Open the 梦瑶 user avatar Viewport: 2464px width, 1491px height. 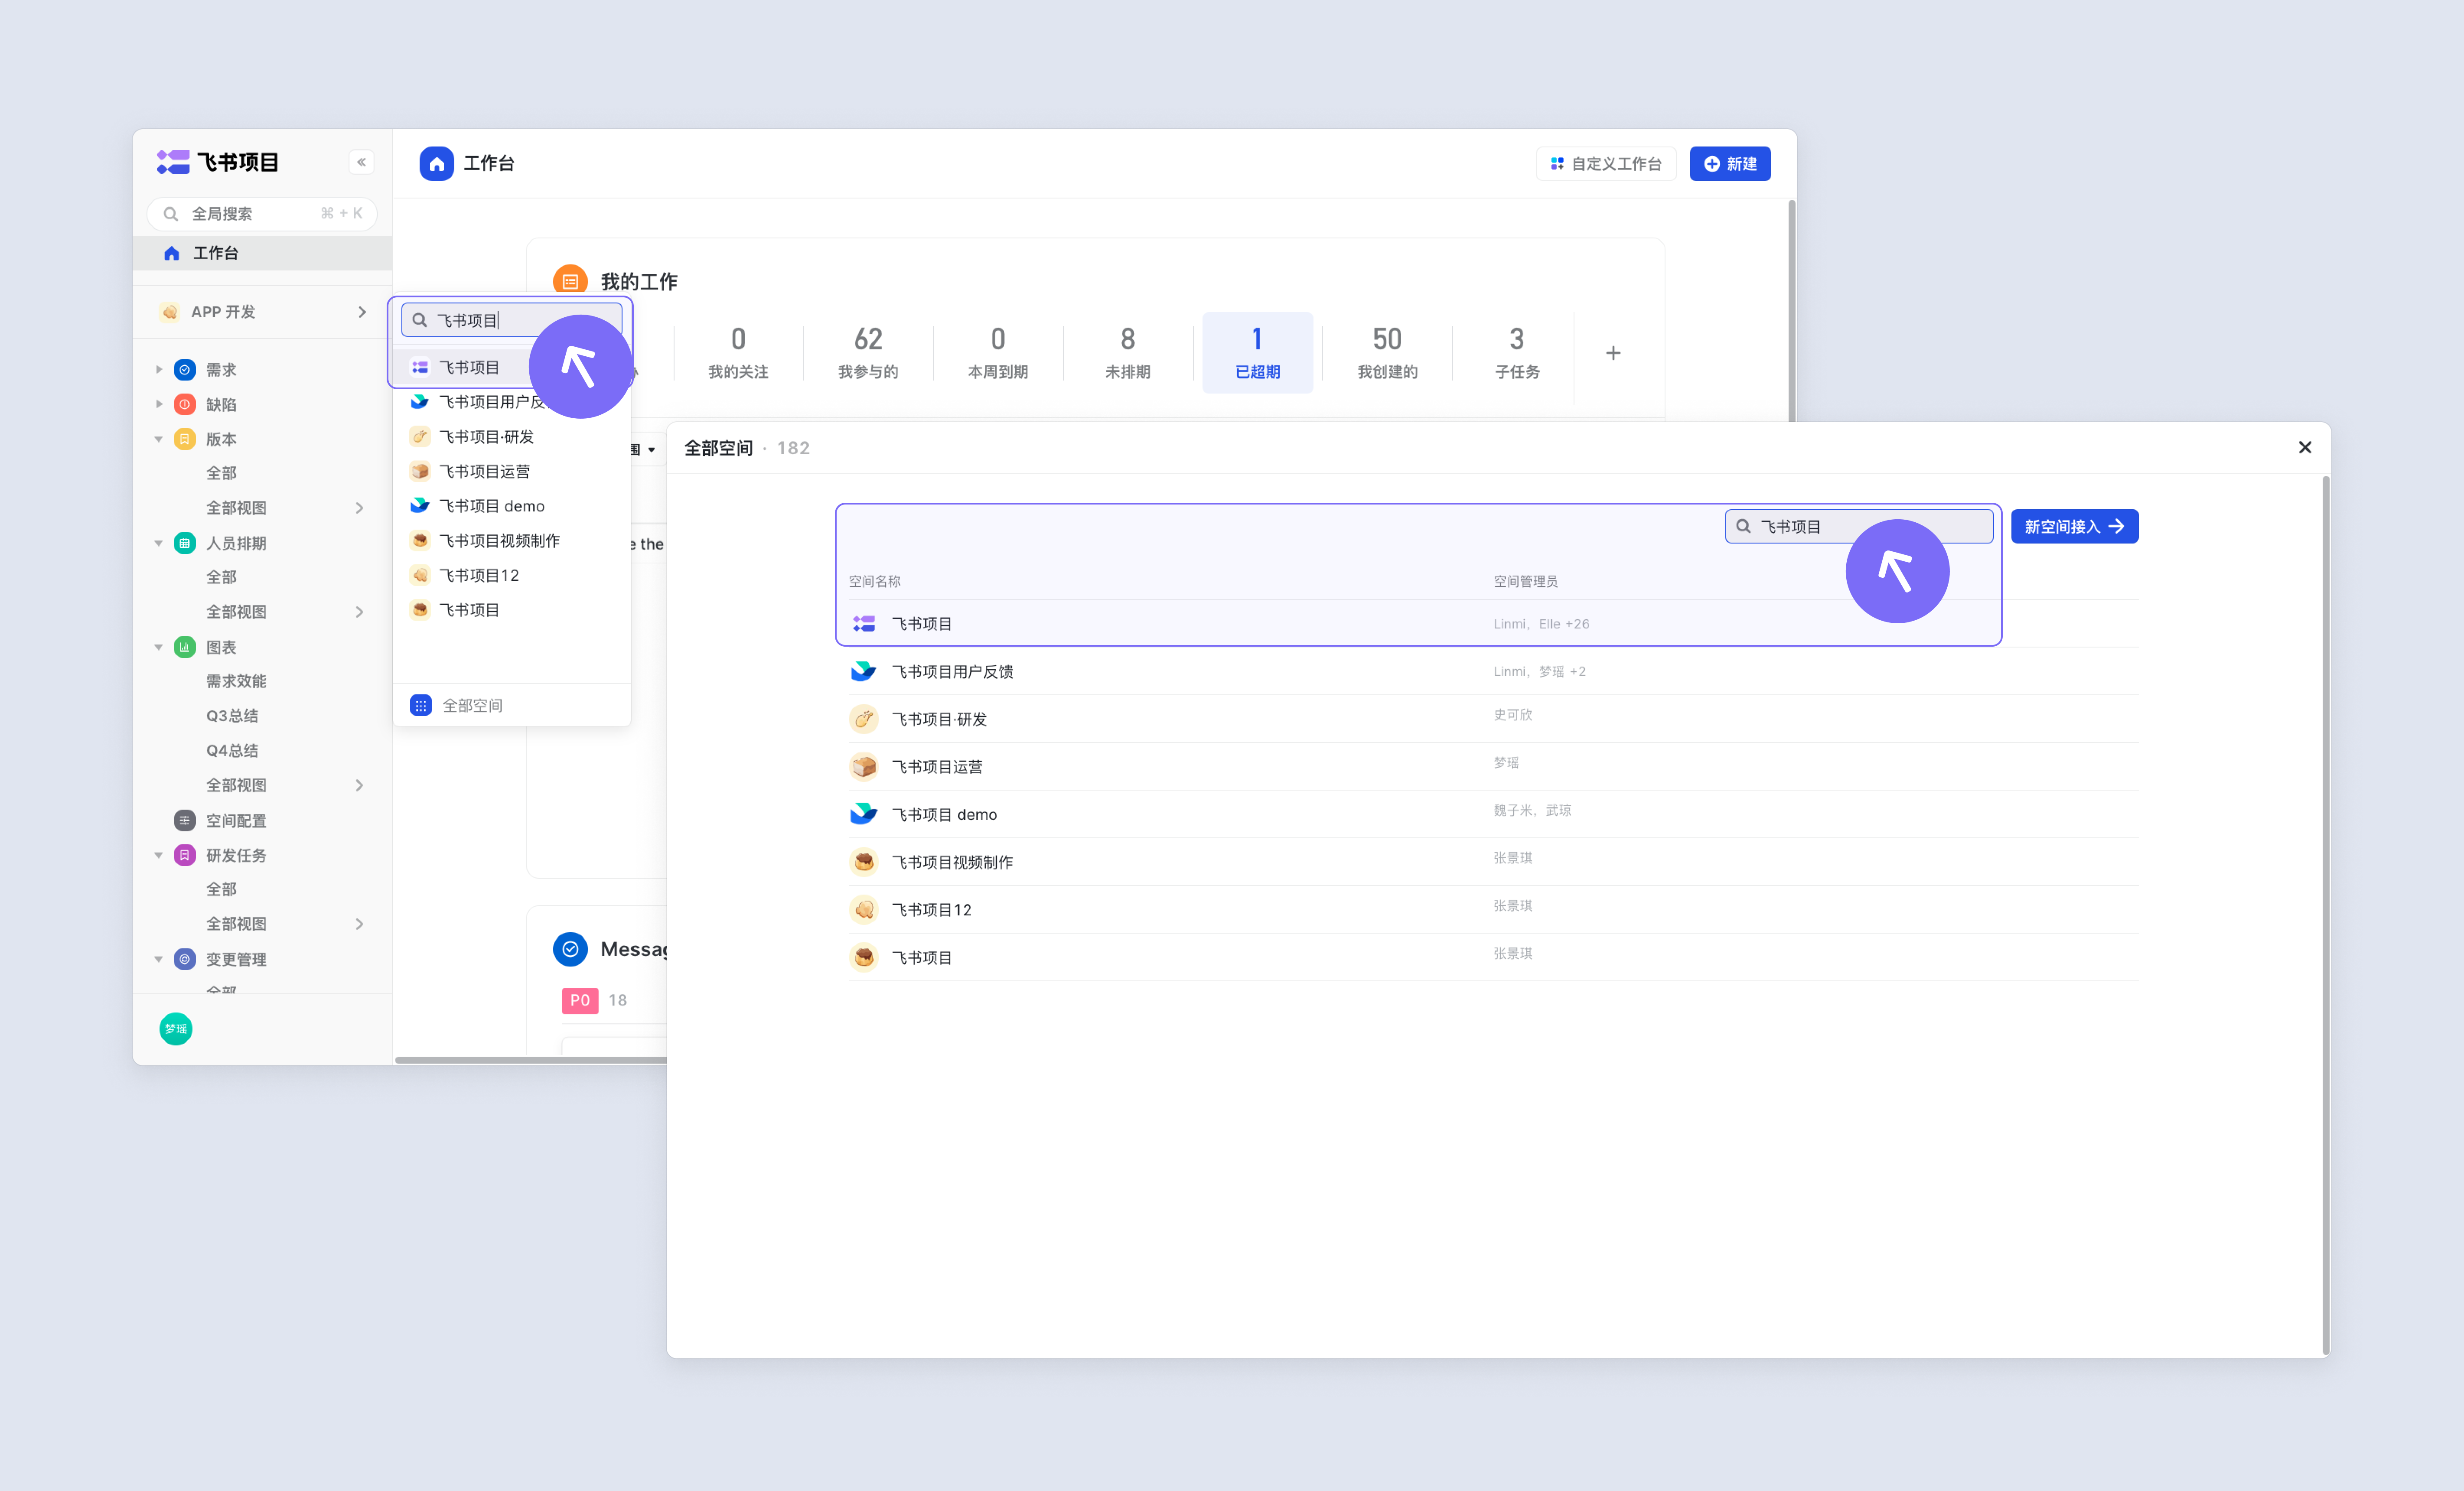point(176,1028)
